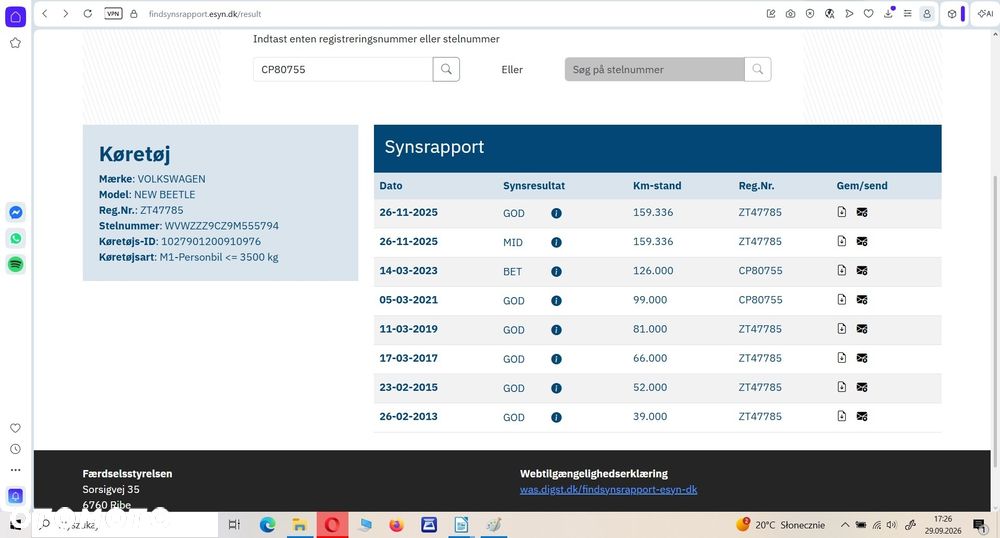This screenshot has height=538, width=1000.
Task: Send the 26-11-2025 GOD report by email
Action: (862, 212)
